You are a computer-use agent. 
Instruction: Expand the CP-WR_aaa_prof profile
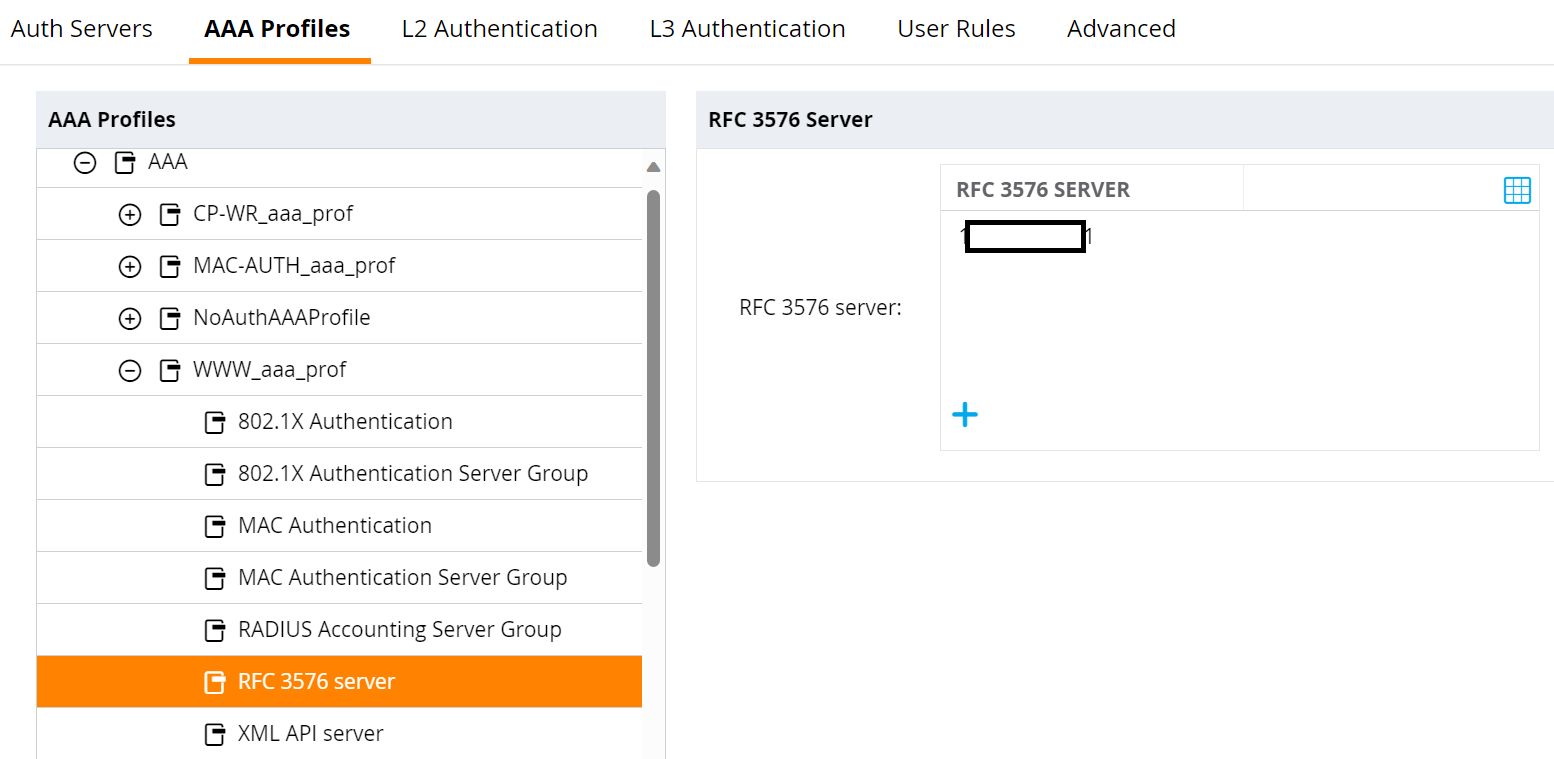coord(130,214)
